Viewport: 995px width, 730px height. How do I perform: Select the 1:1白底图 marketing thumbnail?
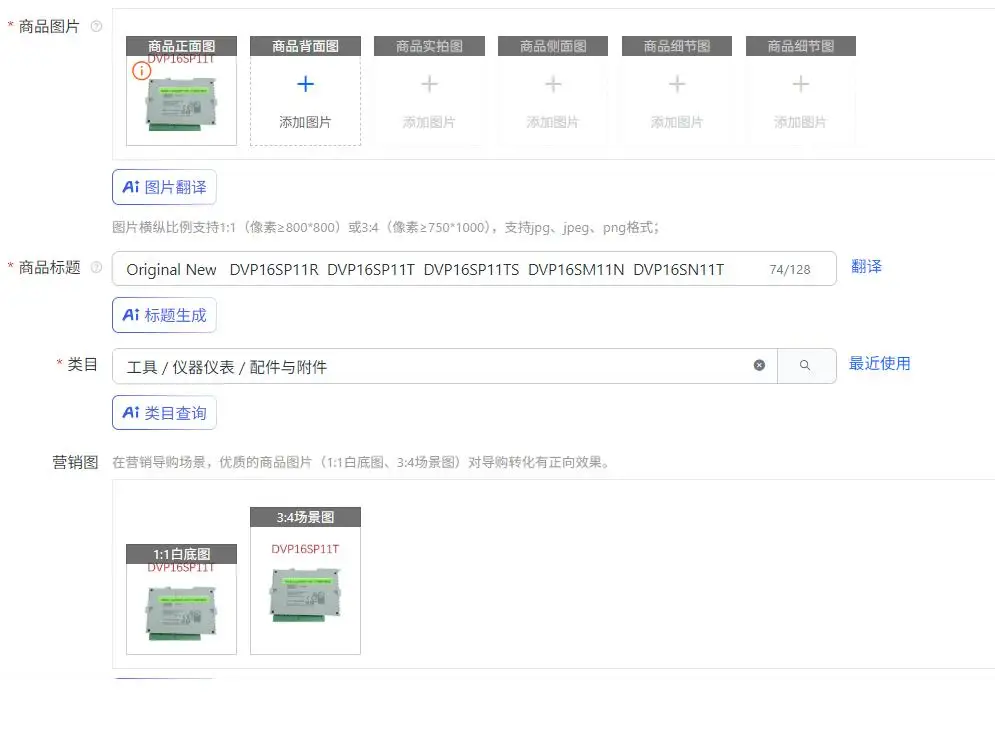coord(181,599)
